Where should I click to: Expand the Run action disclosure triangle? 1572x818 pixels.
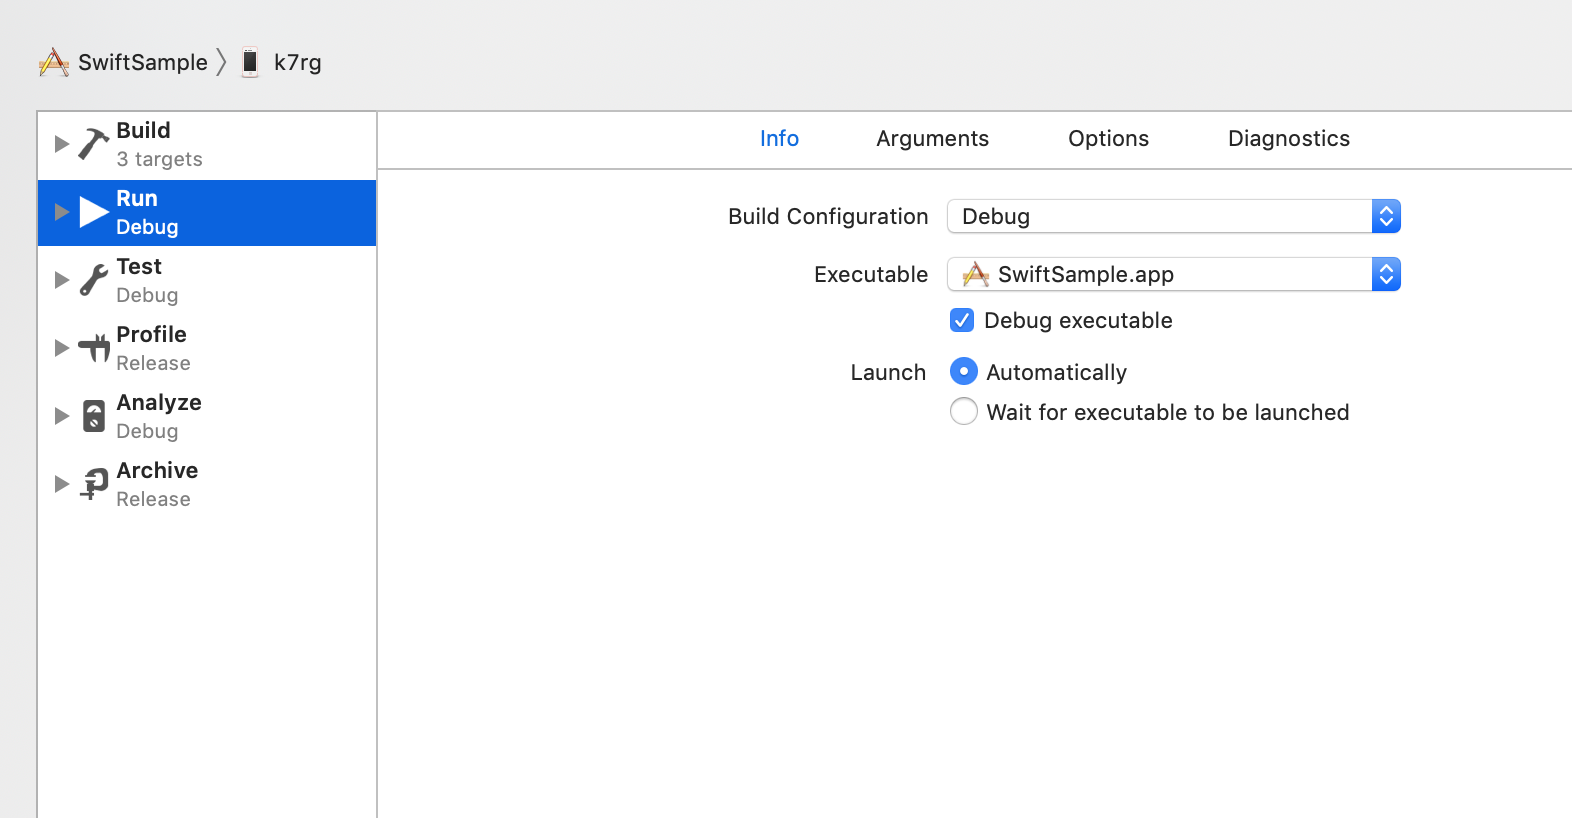[x=61, y=212]
